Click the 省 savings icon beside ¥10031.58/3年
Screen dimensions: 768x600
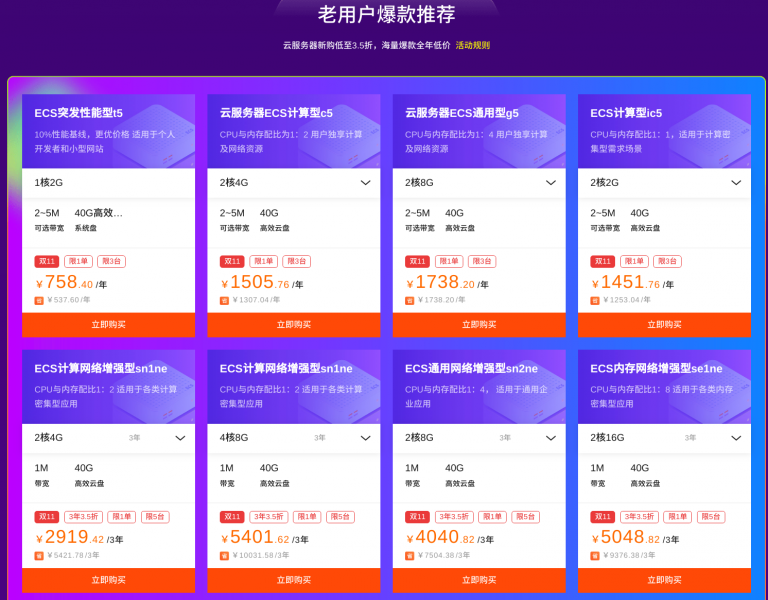[x=224, y=556]
